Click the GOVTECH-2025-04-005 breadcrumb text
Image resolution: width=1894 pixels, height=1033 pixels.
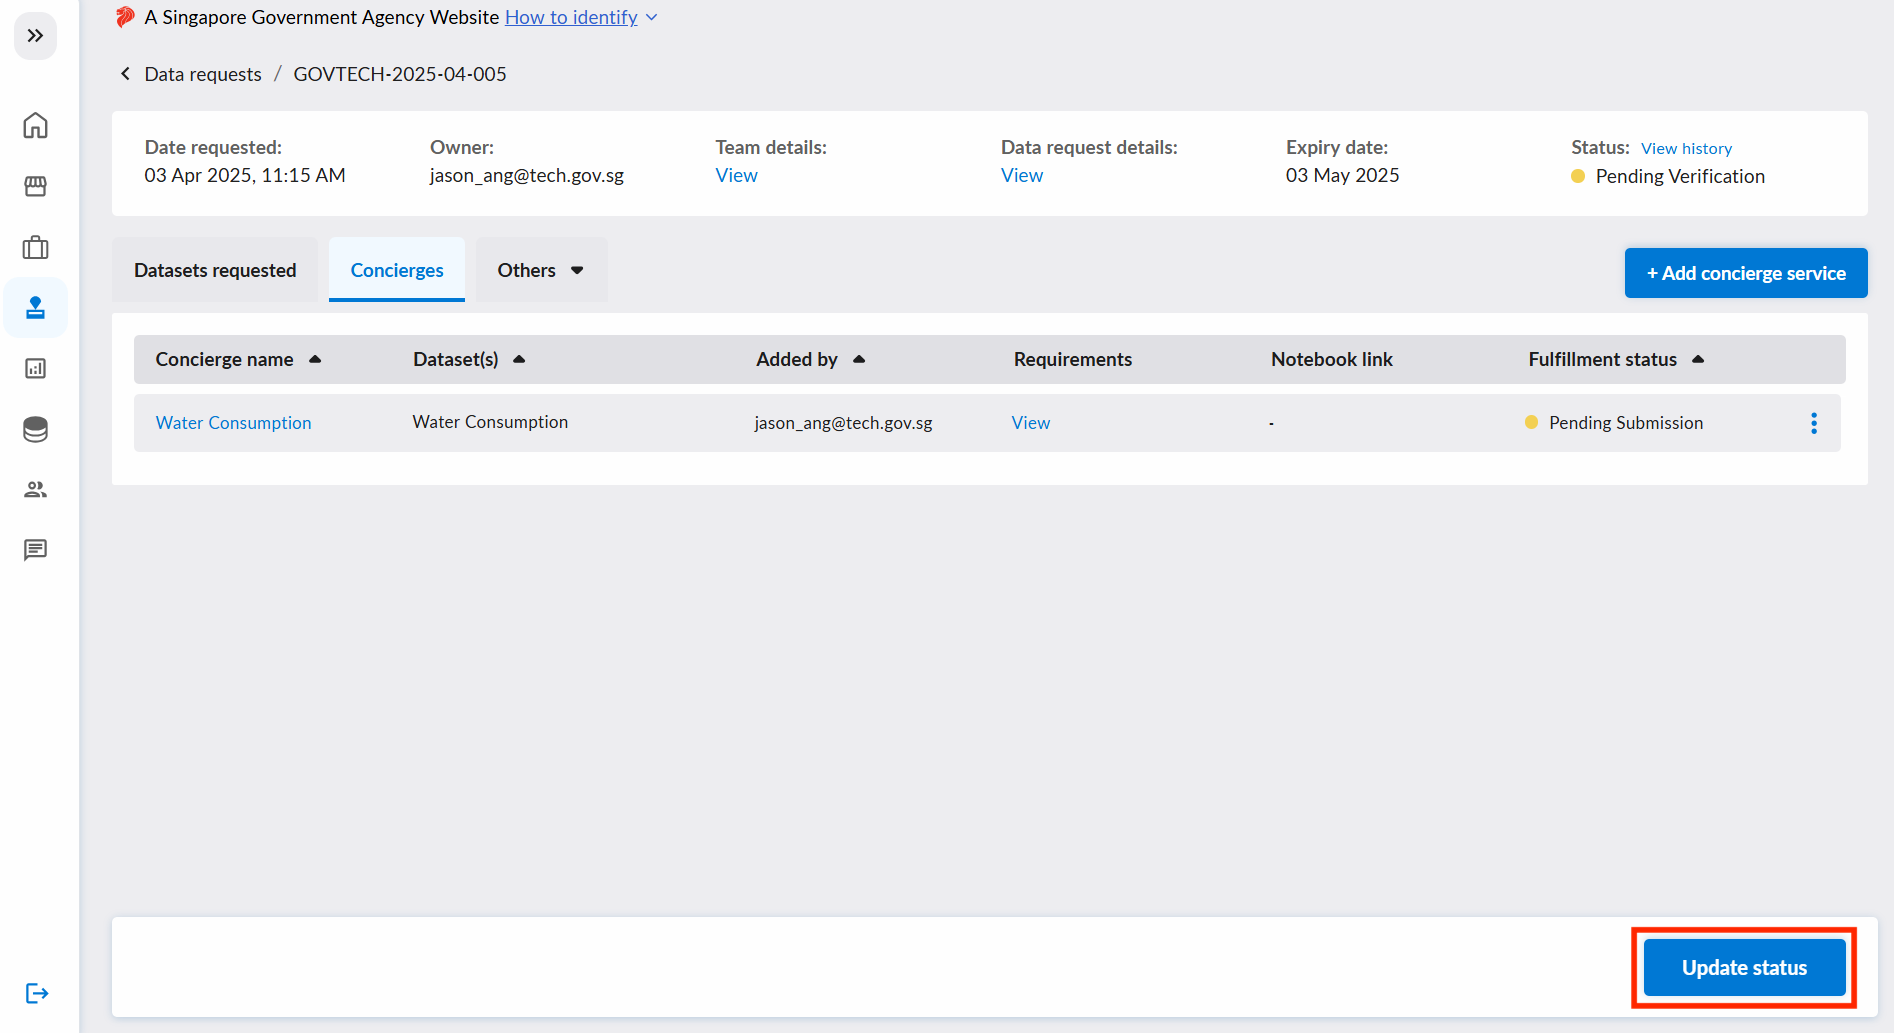400,74
